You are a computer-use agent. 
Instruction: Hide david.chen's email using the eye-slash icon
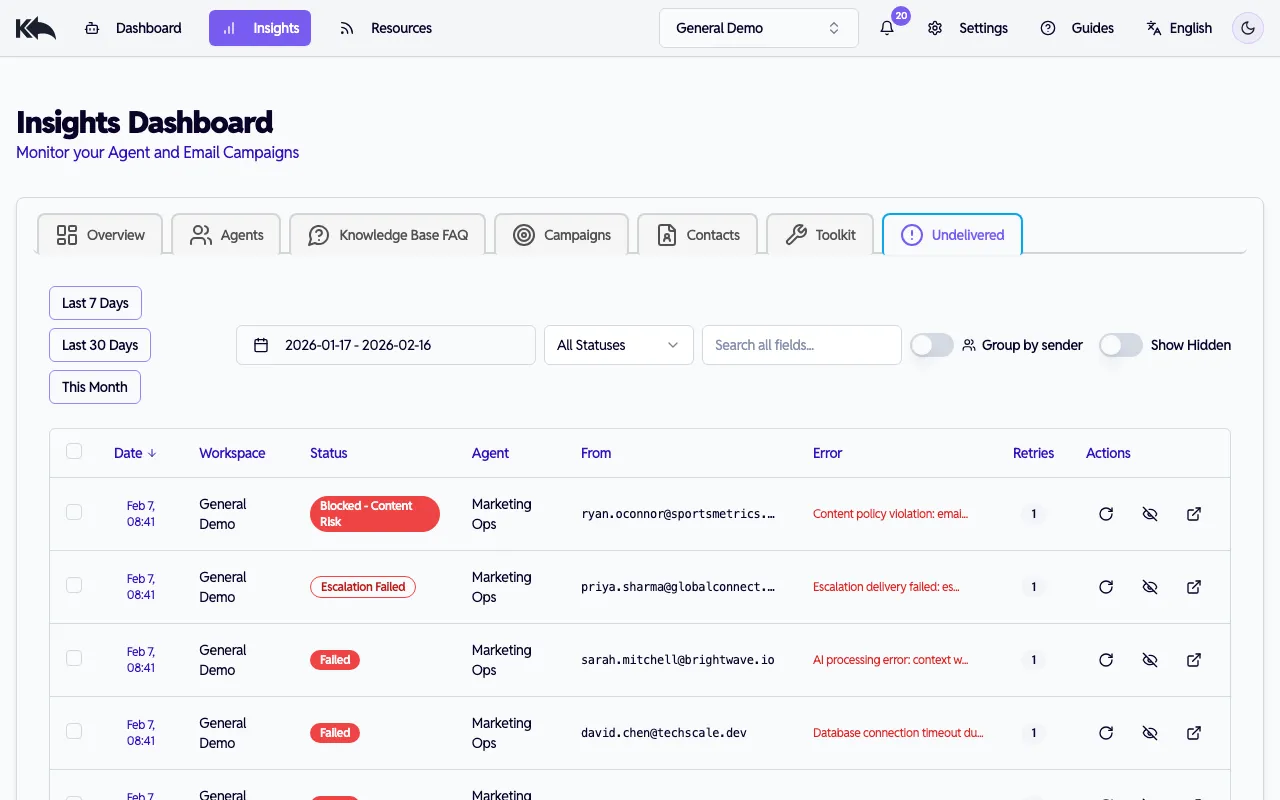pos(1150,732)
